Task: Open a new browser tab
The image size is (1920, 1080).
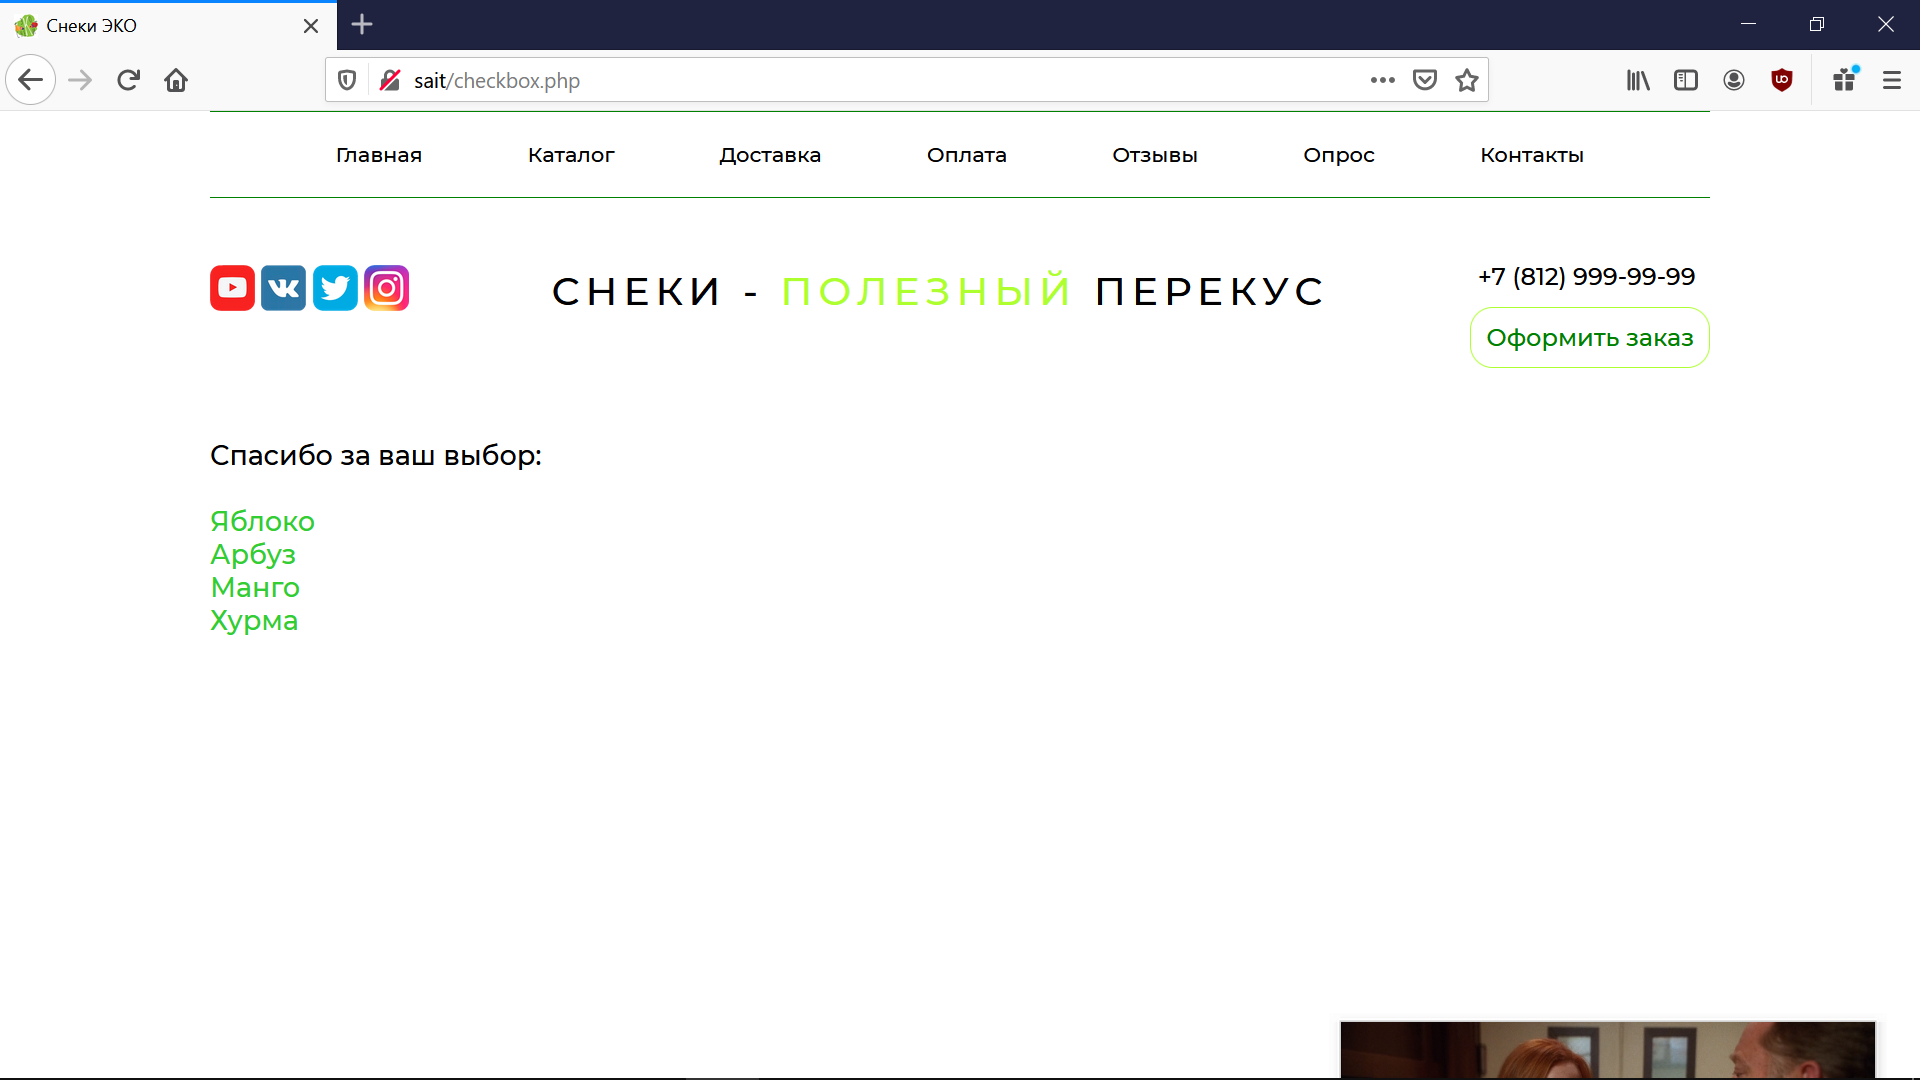Action: [362, 25]
